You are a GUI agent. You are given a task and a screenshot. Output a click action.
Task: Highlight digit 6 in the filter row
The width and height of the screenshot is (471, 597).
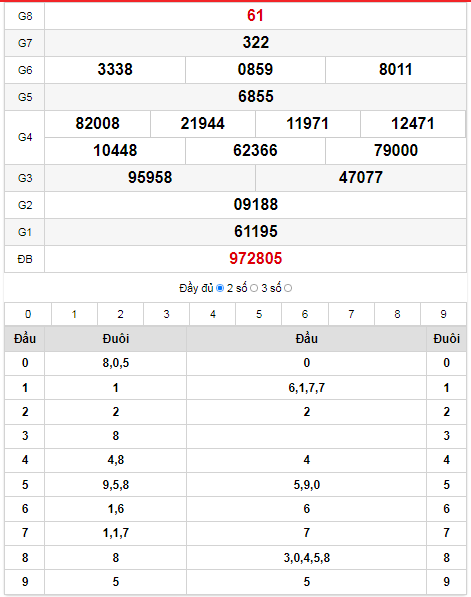click(305, 314)
